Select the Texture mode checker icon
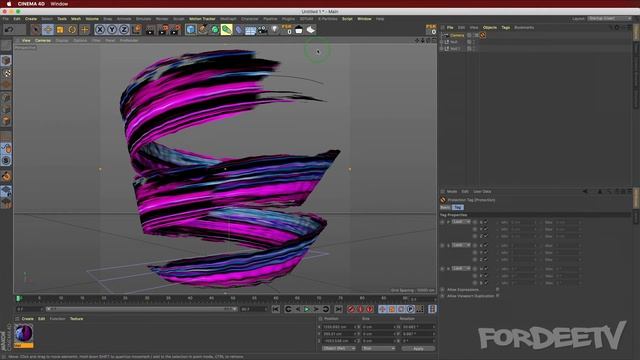 [x=6, y=73]
